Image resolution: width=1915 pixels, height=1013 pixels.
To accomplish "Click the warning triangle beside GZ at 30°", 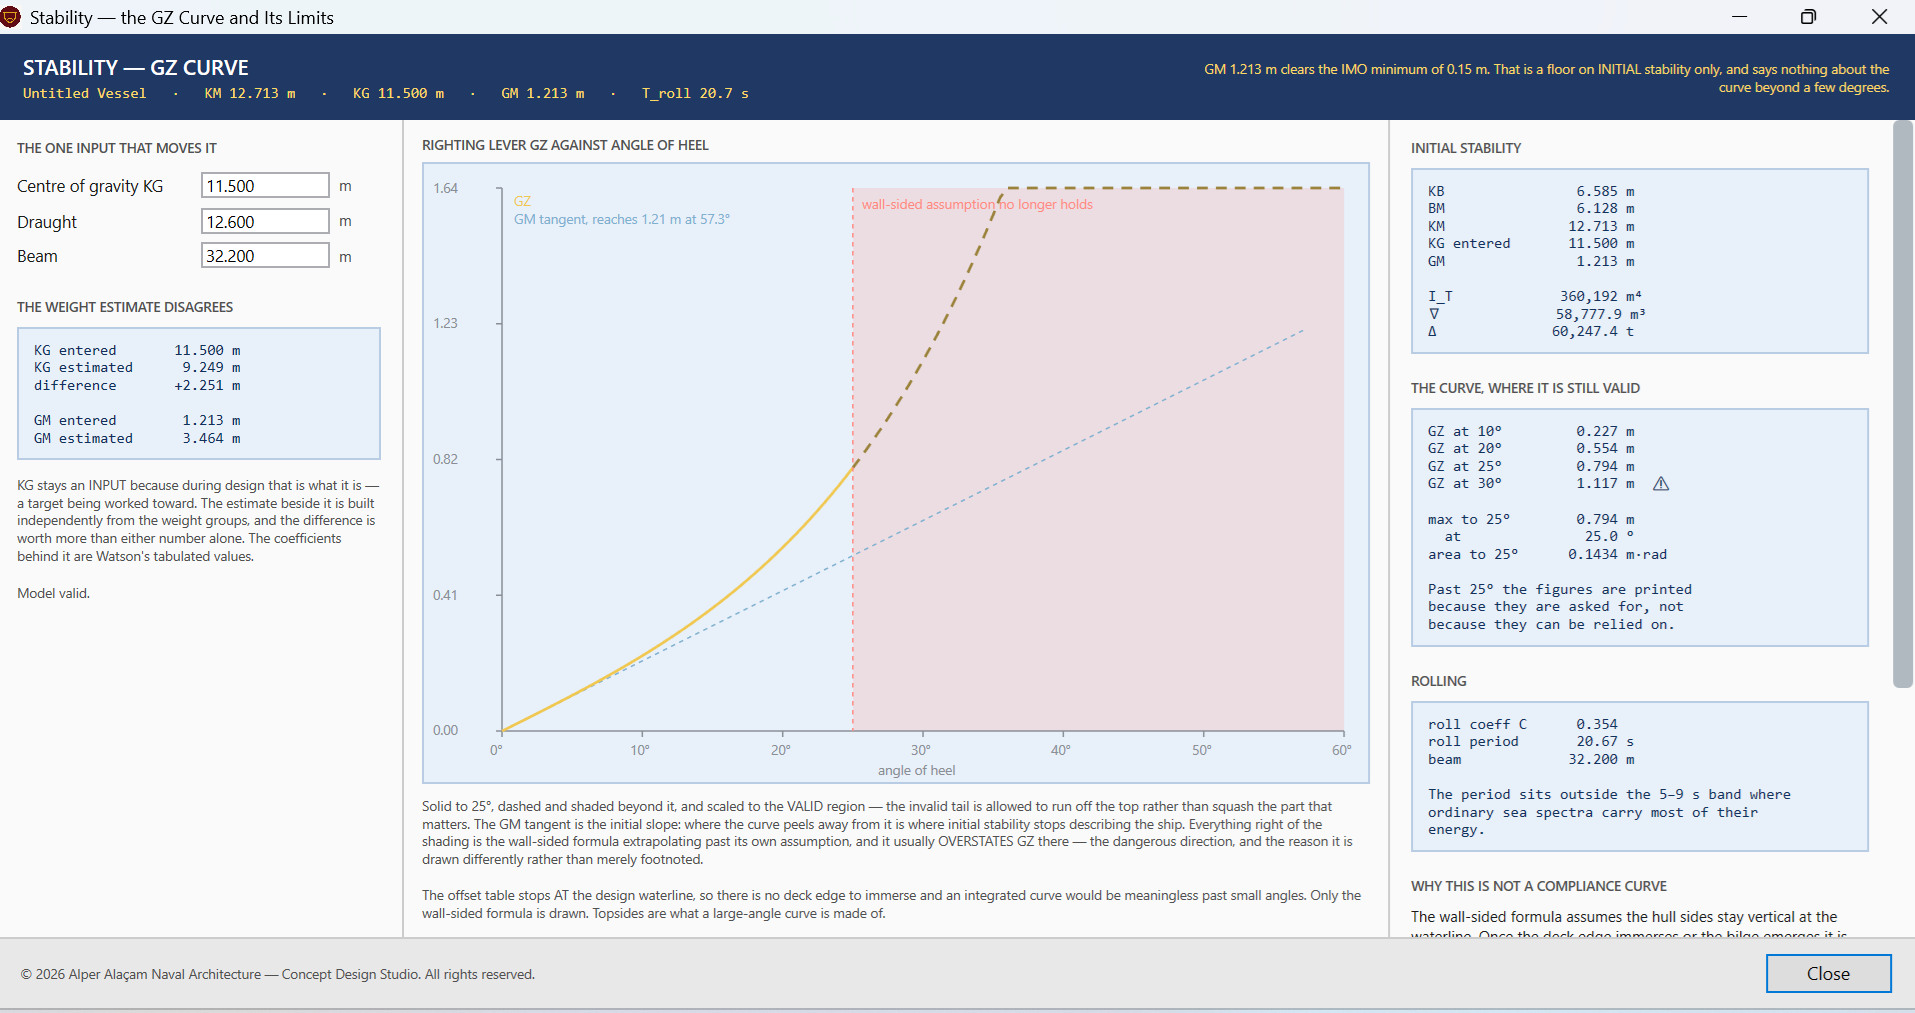I will (x=1661, y=484).
